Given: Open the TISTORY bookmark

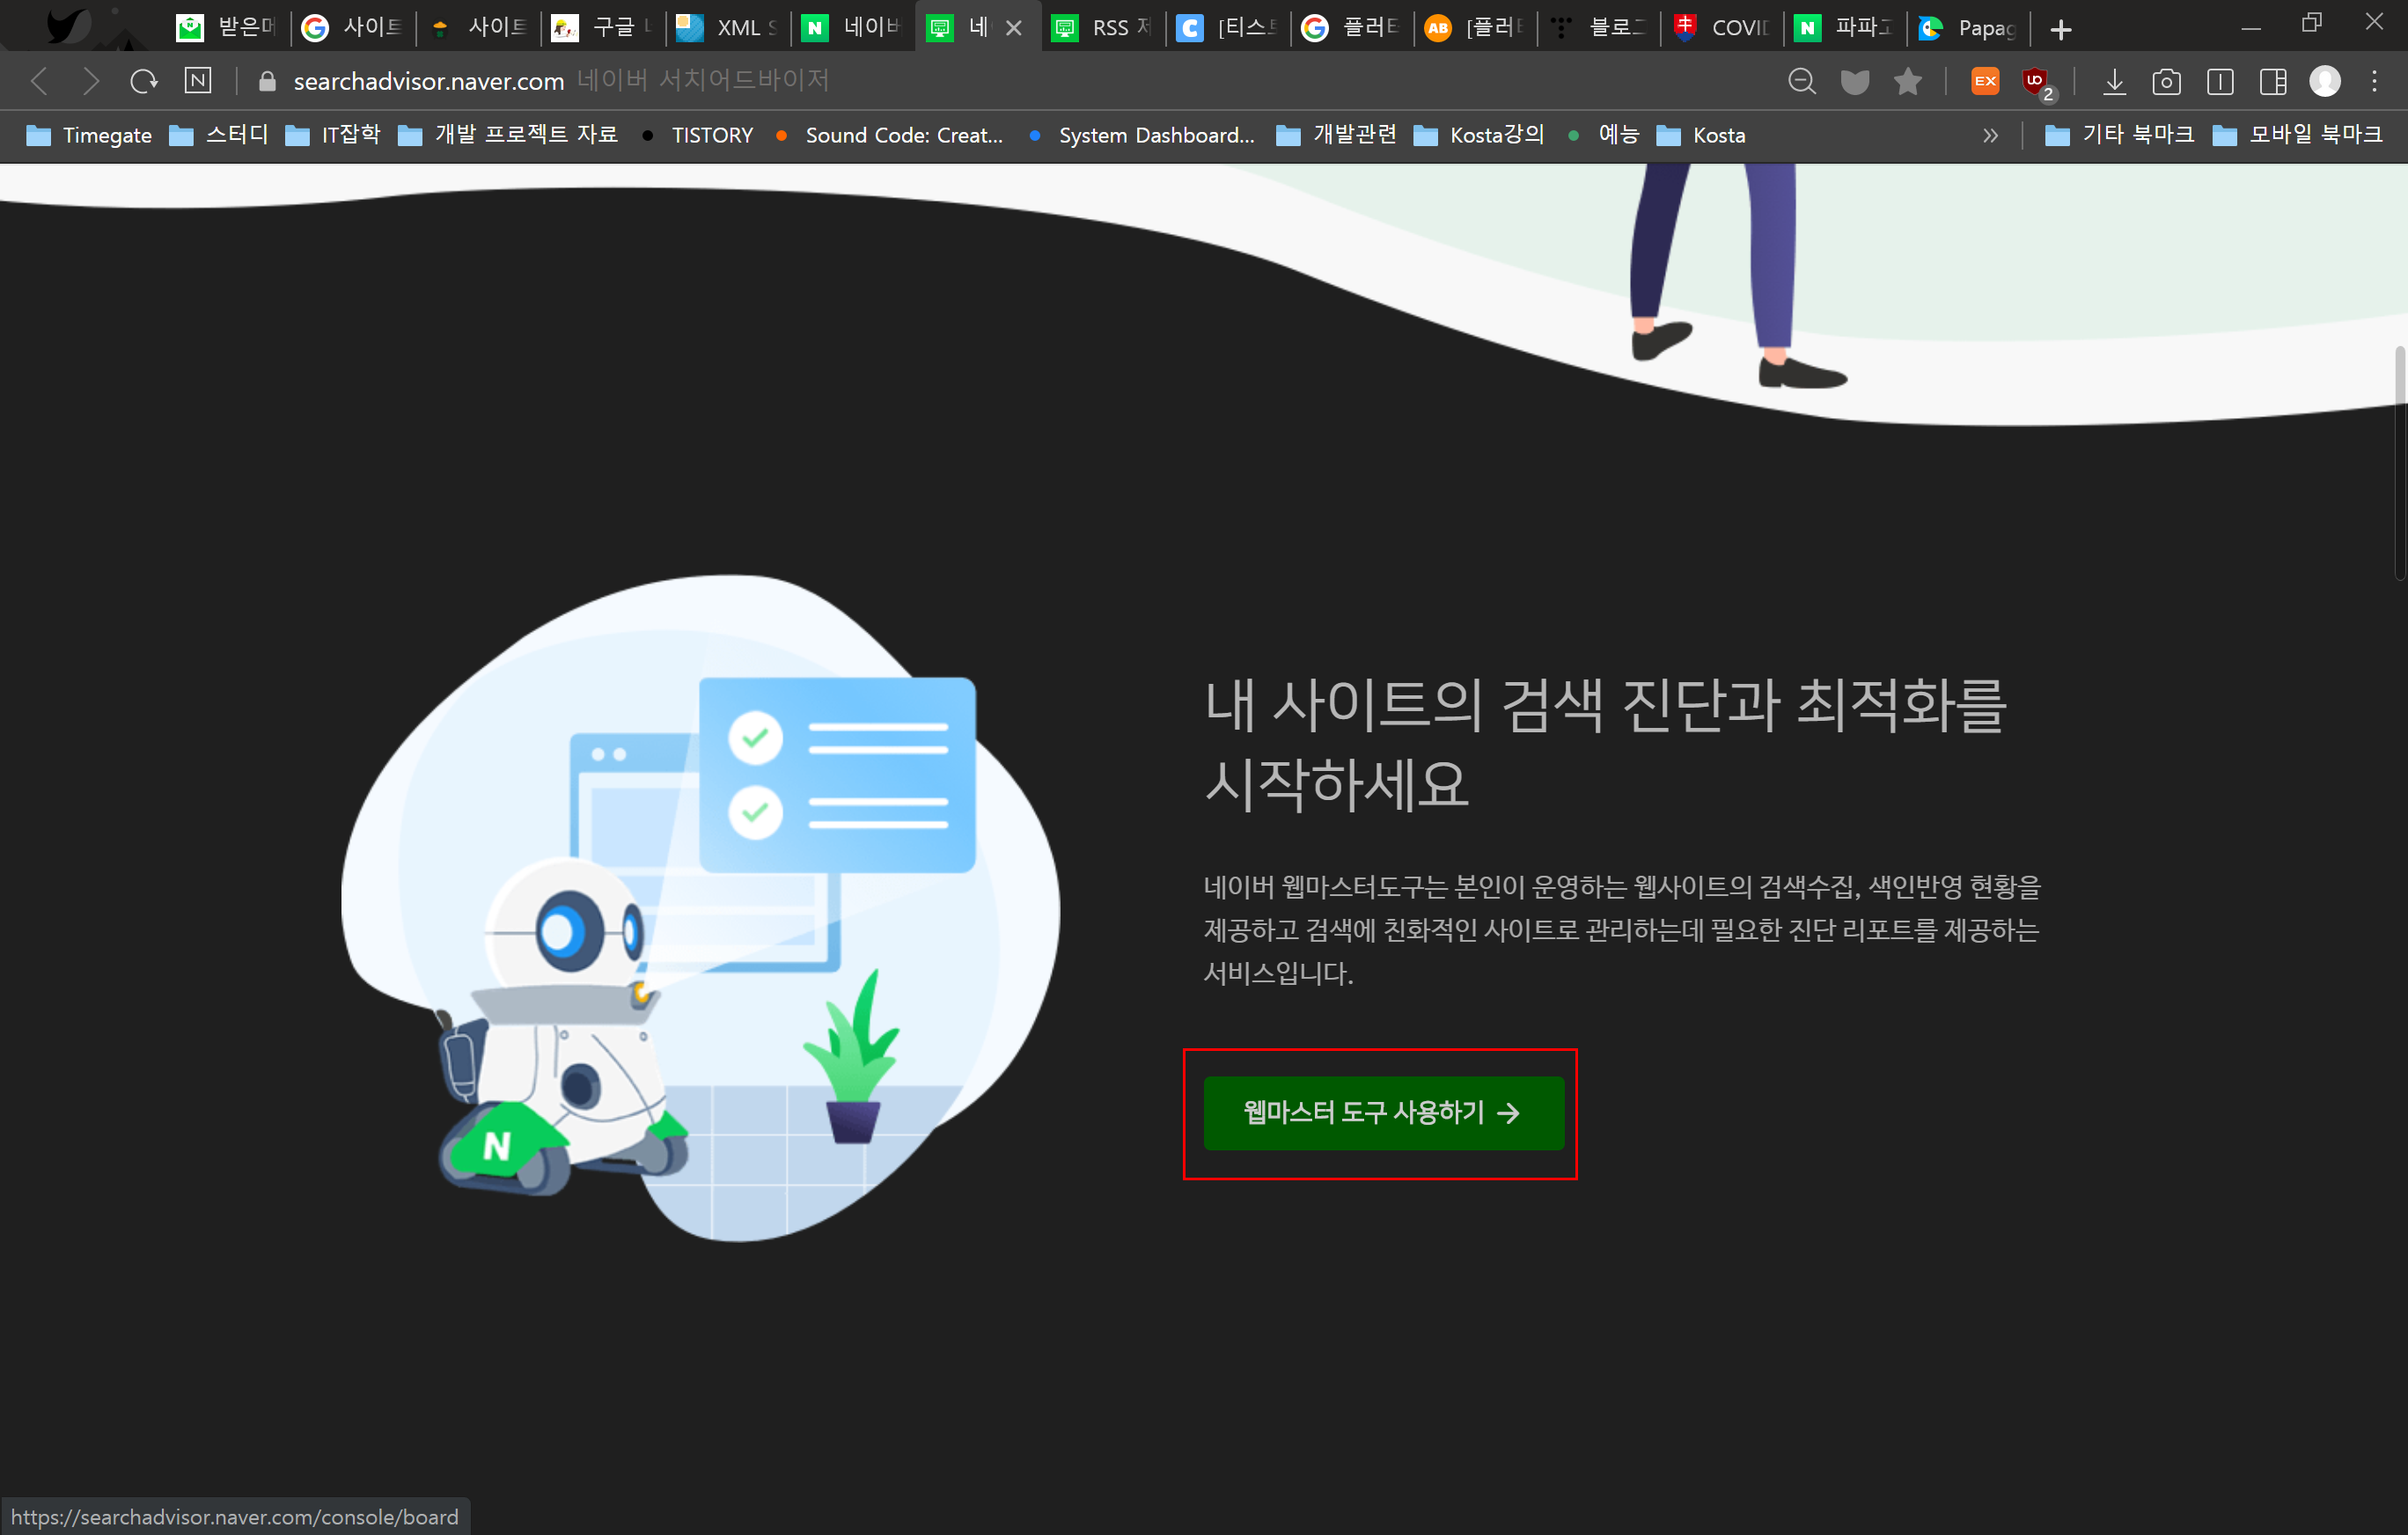Looking at the screenshot, I should [x=697, y=135].
